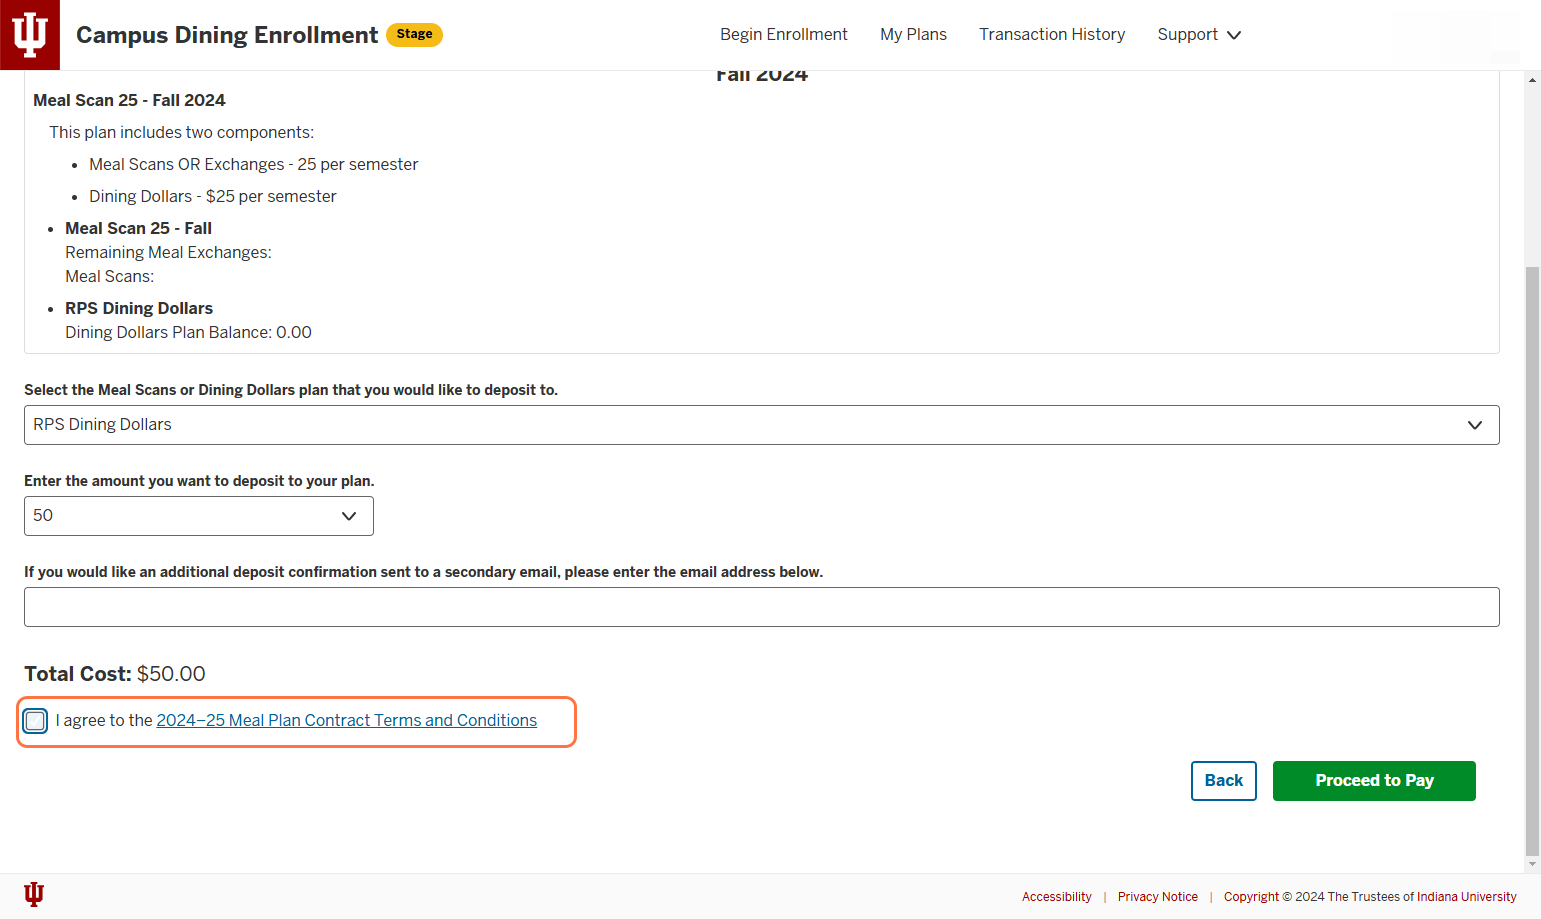
Task: Open the Copyright footer link
Action: [1251, 897]
